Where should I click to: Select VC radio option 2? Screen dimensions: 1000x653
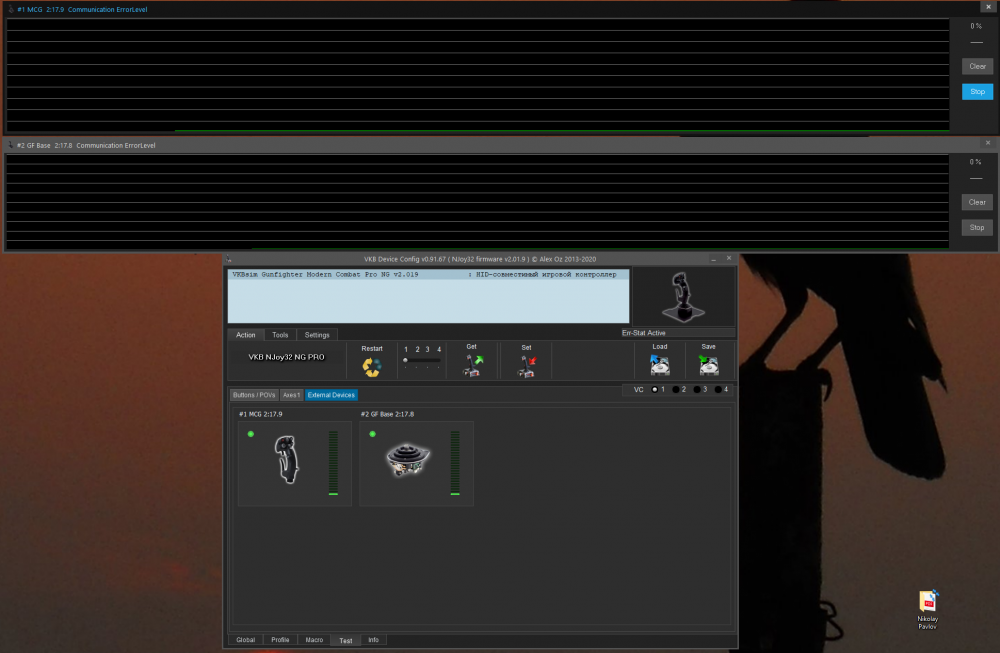[677, 389]
